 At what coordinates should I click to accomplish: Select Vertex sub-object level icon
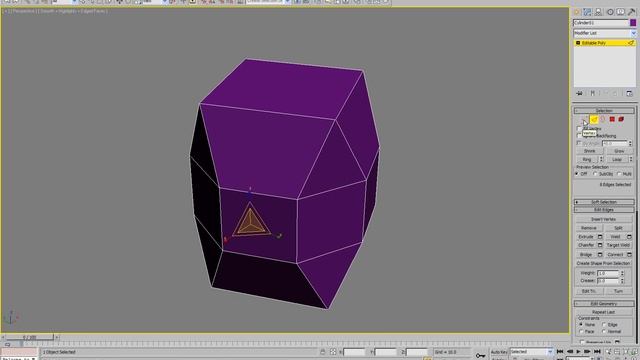coord(584,119)
